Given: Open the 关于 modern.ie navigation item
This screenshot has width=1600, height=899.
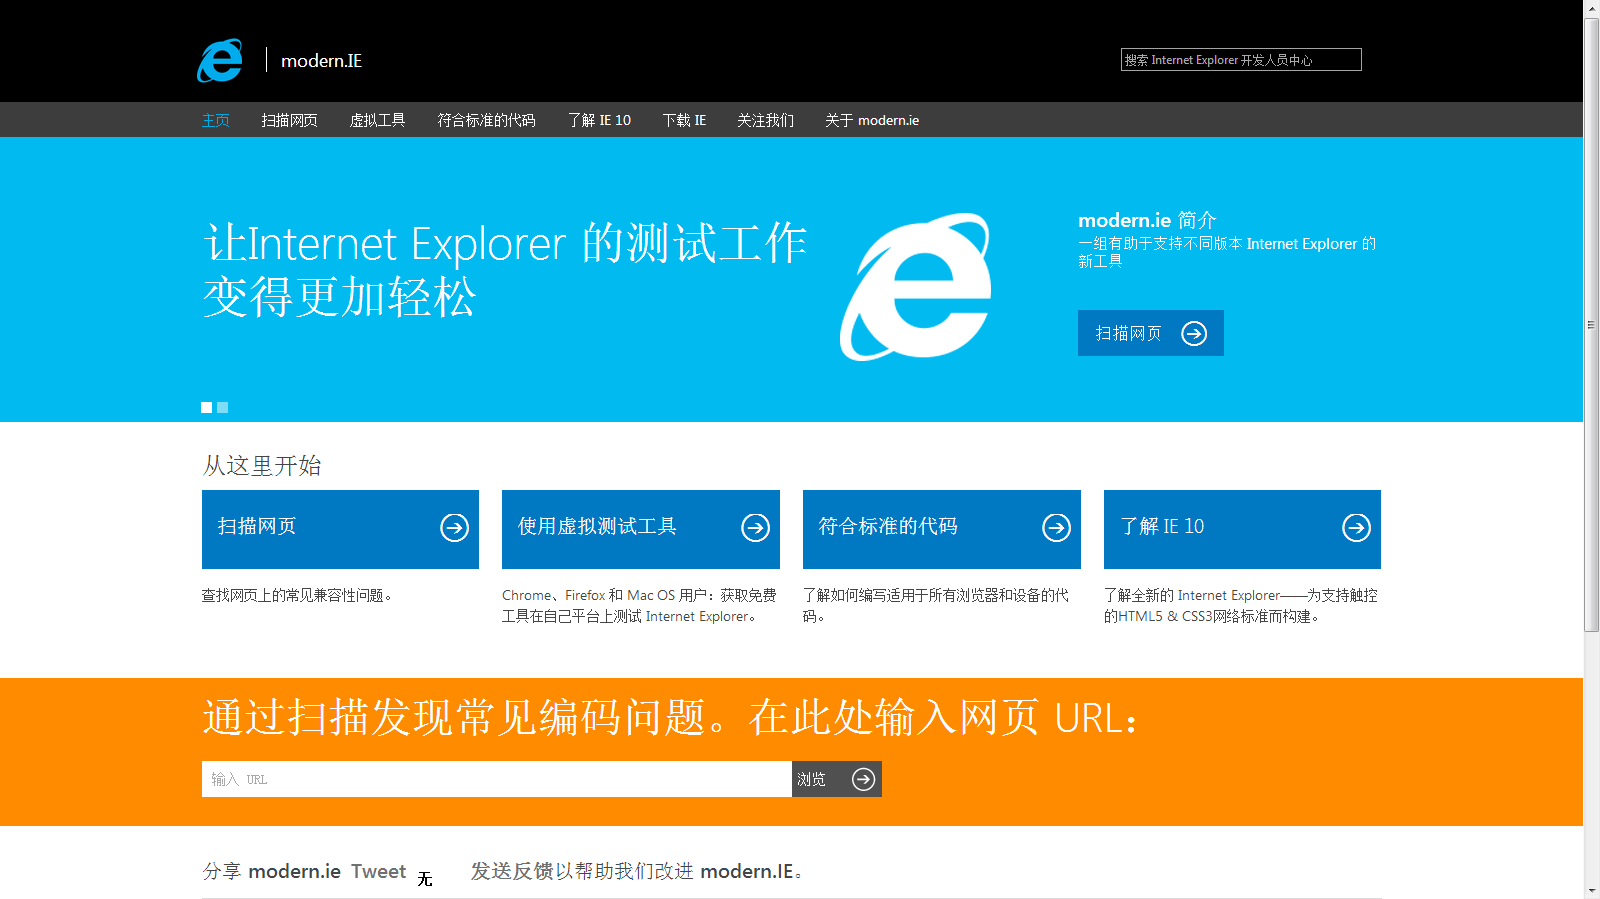Looking at the screenshot, I should [x=872, y=120].
